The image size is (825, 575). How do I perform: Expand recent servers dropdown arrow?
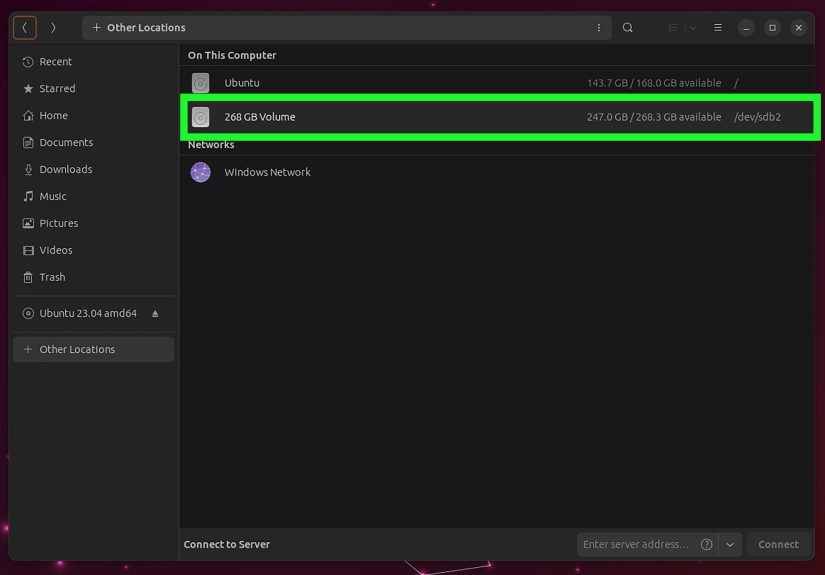pos(730,544)
